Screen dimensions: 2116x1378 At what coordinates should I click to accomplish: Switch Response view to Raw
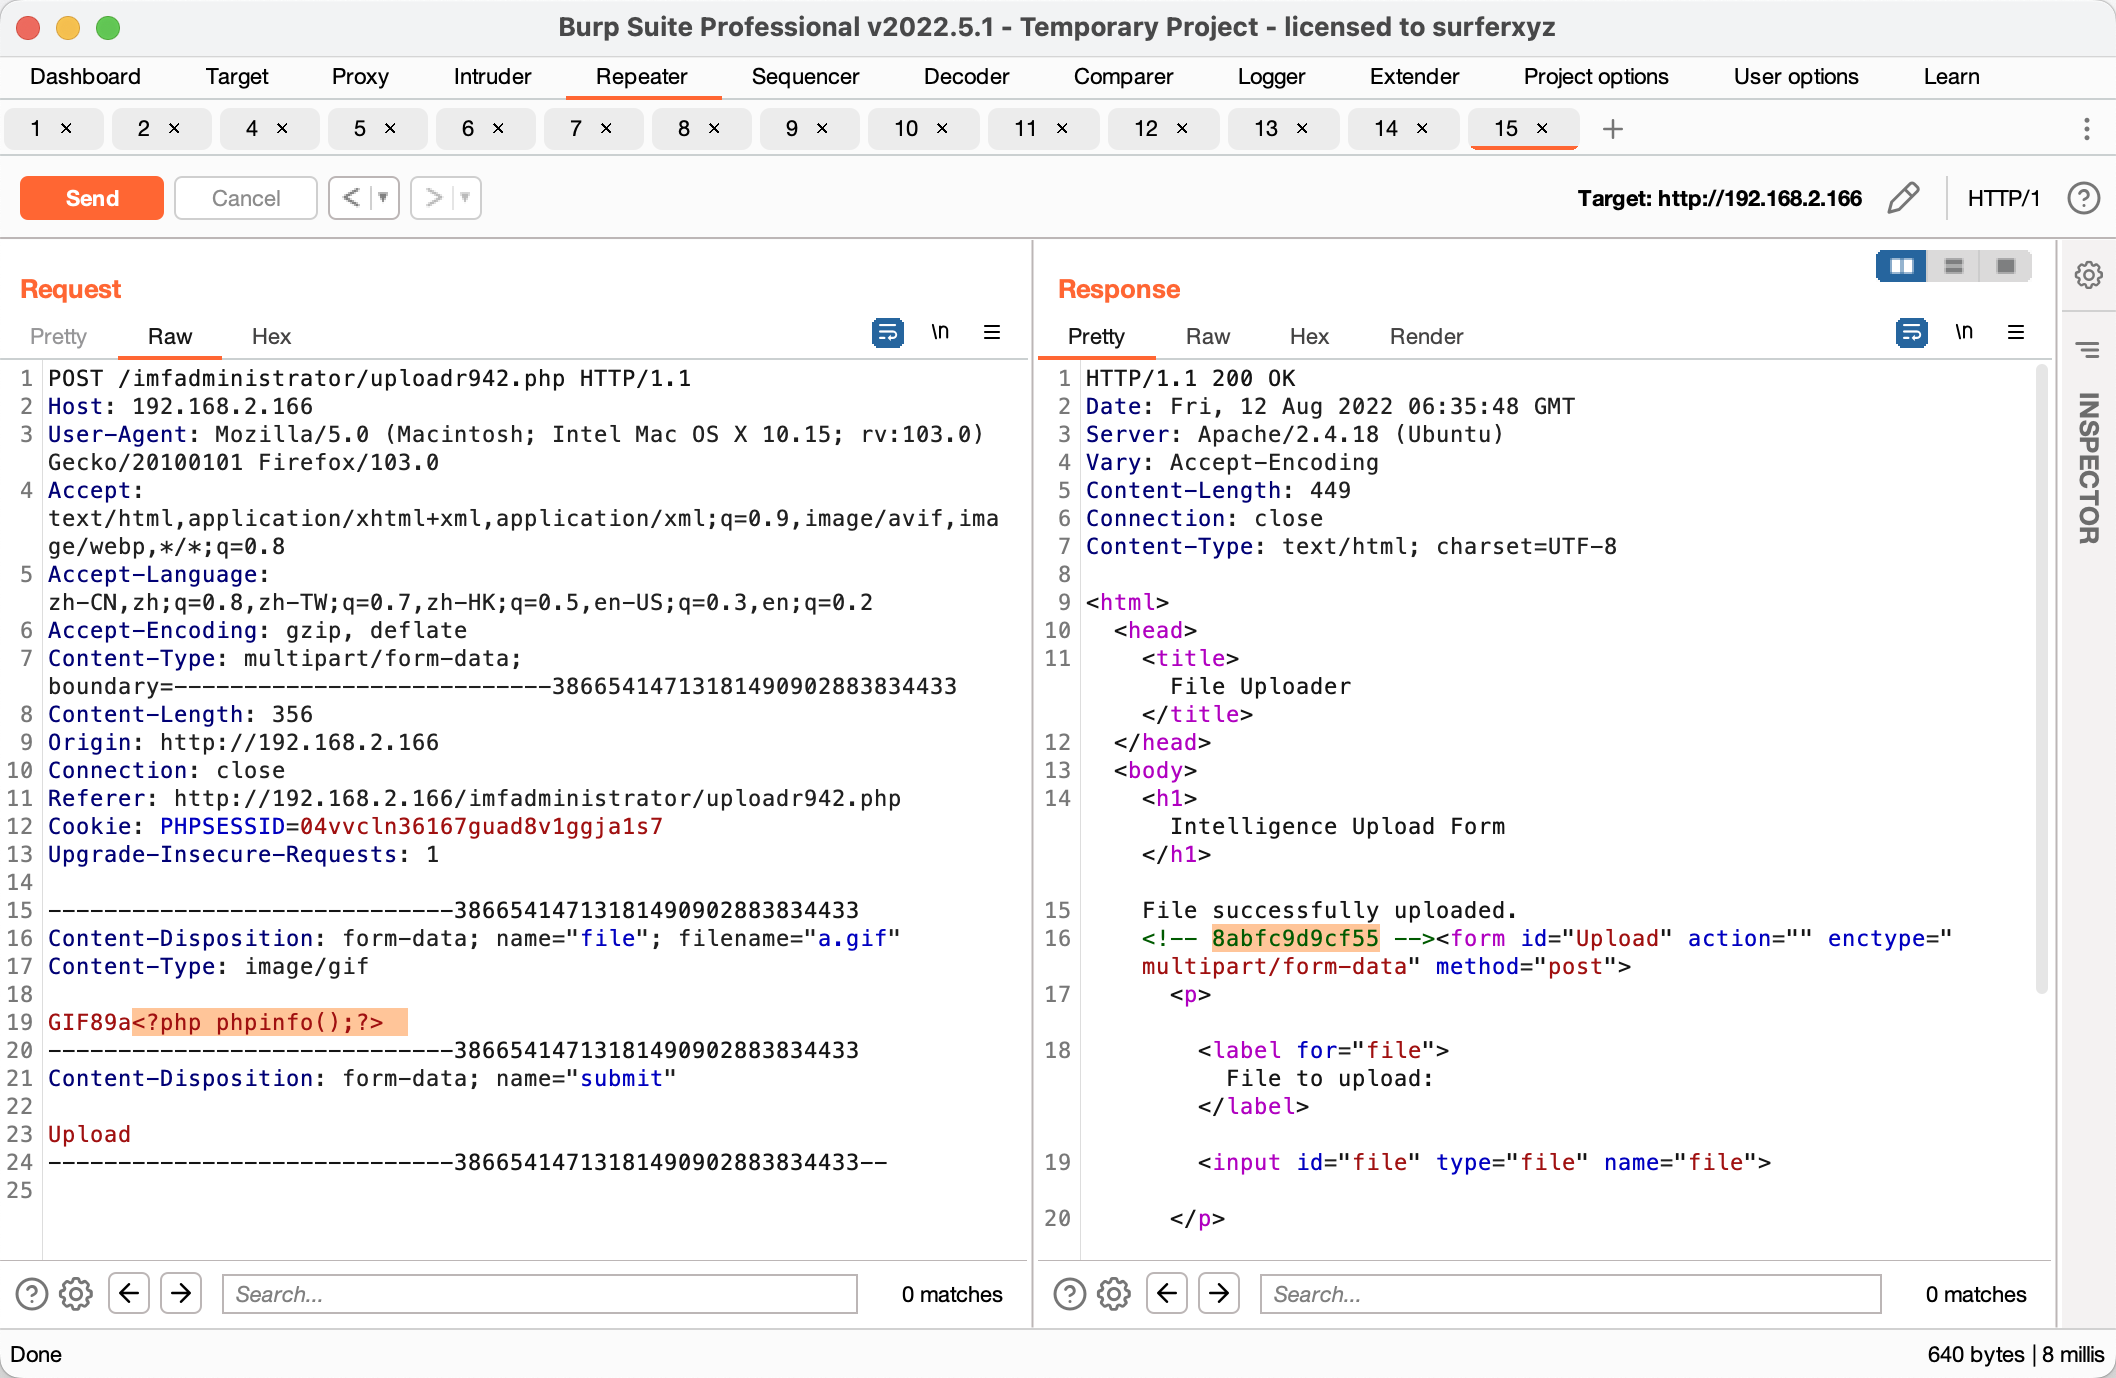(1208, 337)
